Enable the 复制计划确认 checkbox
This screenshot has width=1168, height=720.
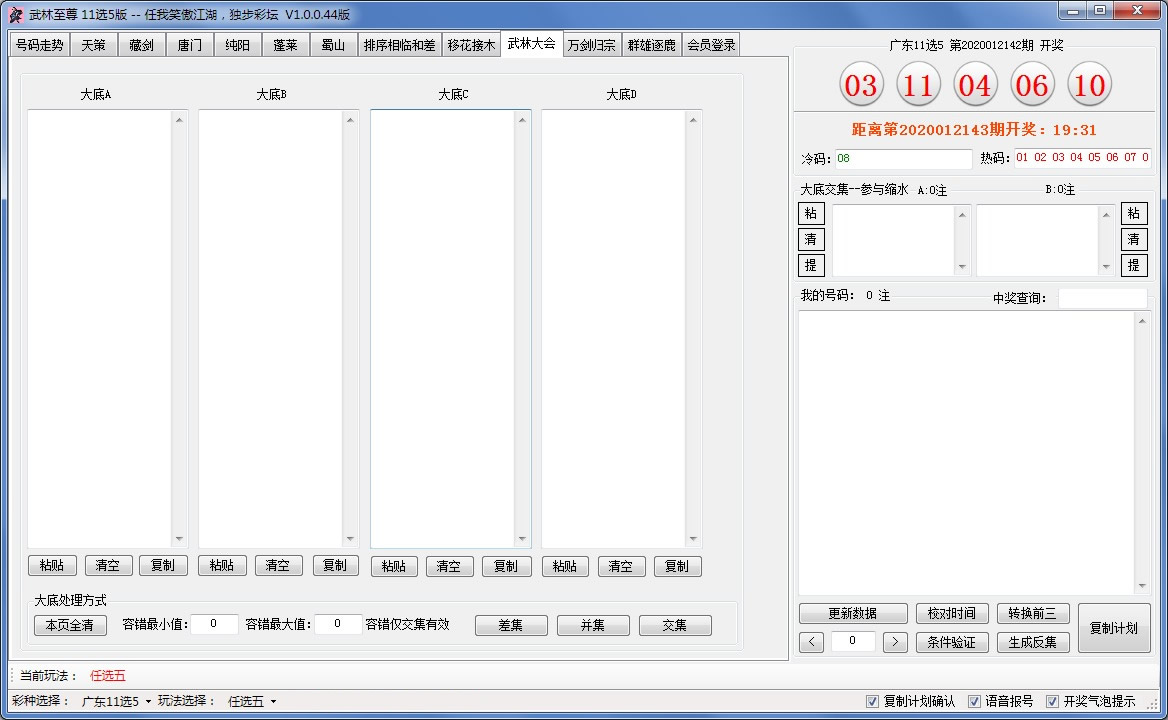pyautogui.click(x=873, y=701)
